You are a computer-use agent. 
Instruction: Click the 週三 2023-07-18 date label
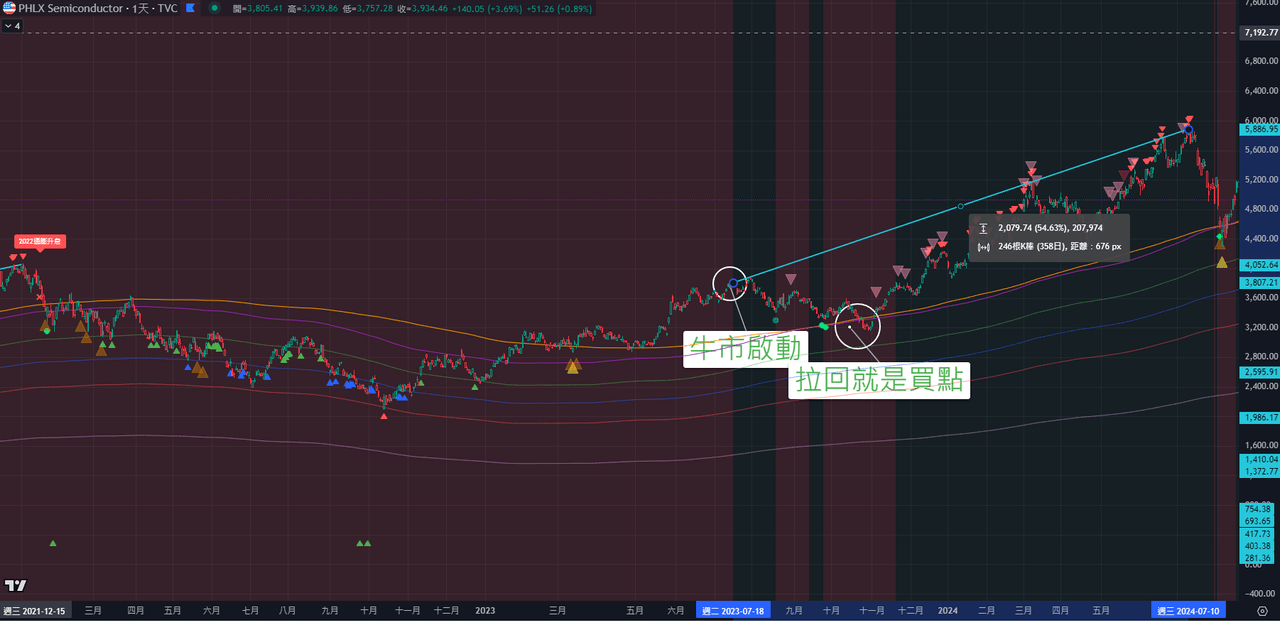click(x=735, y=611)
